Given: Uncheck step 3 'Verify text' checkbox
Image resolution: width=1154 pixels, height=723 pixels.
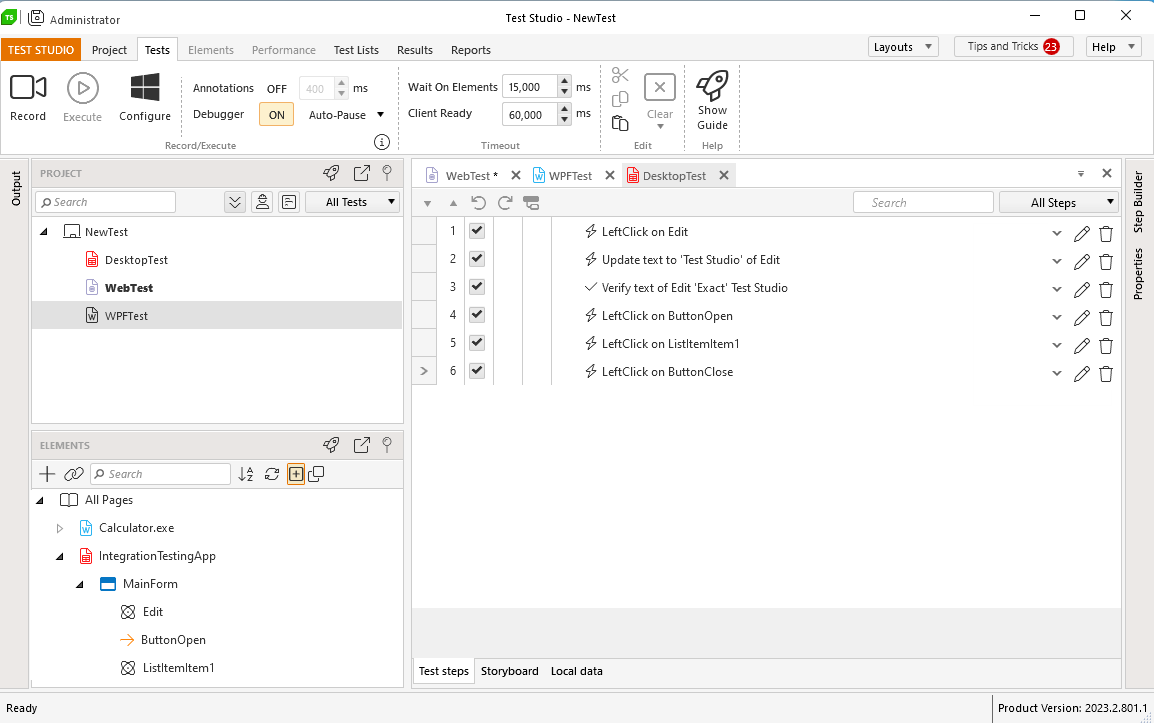Looking at the screenshot, I should tap(477, 286).
